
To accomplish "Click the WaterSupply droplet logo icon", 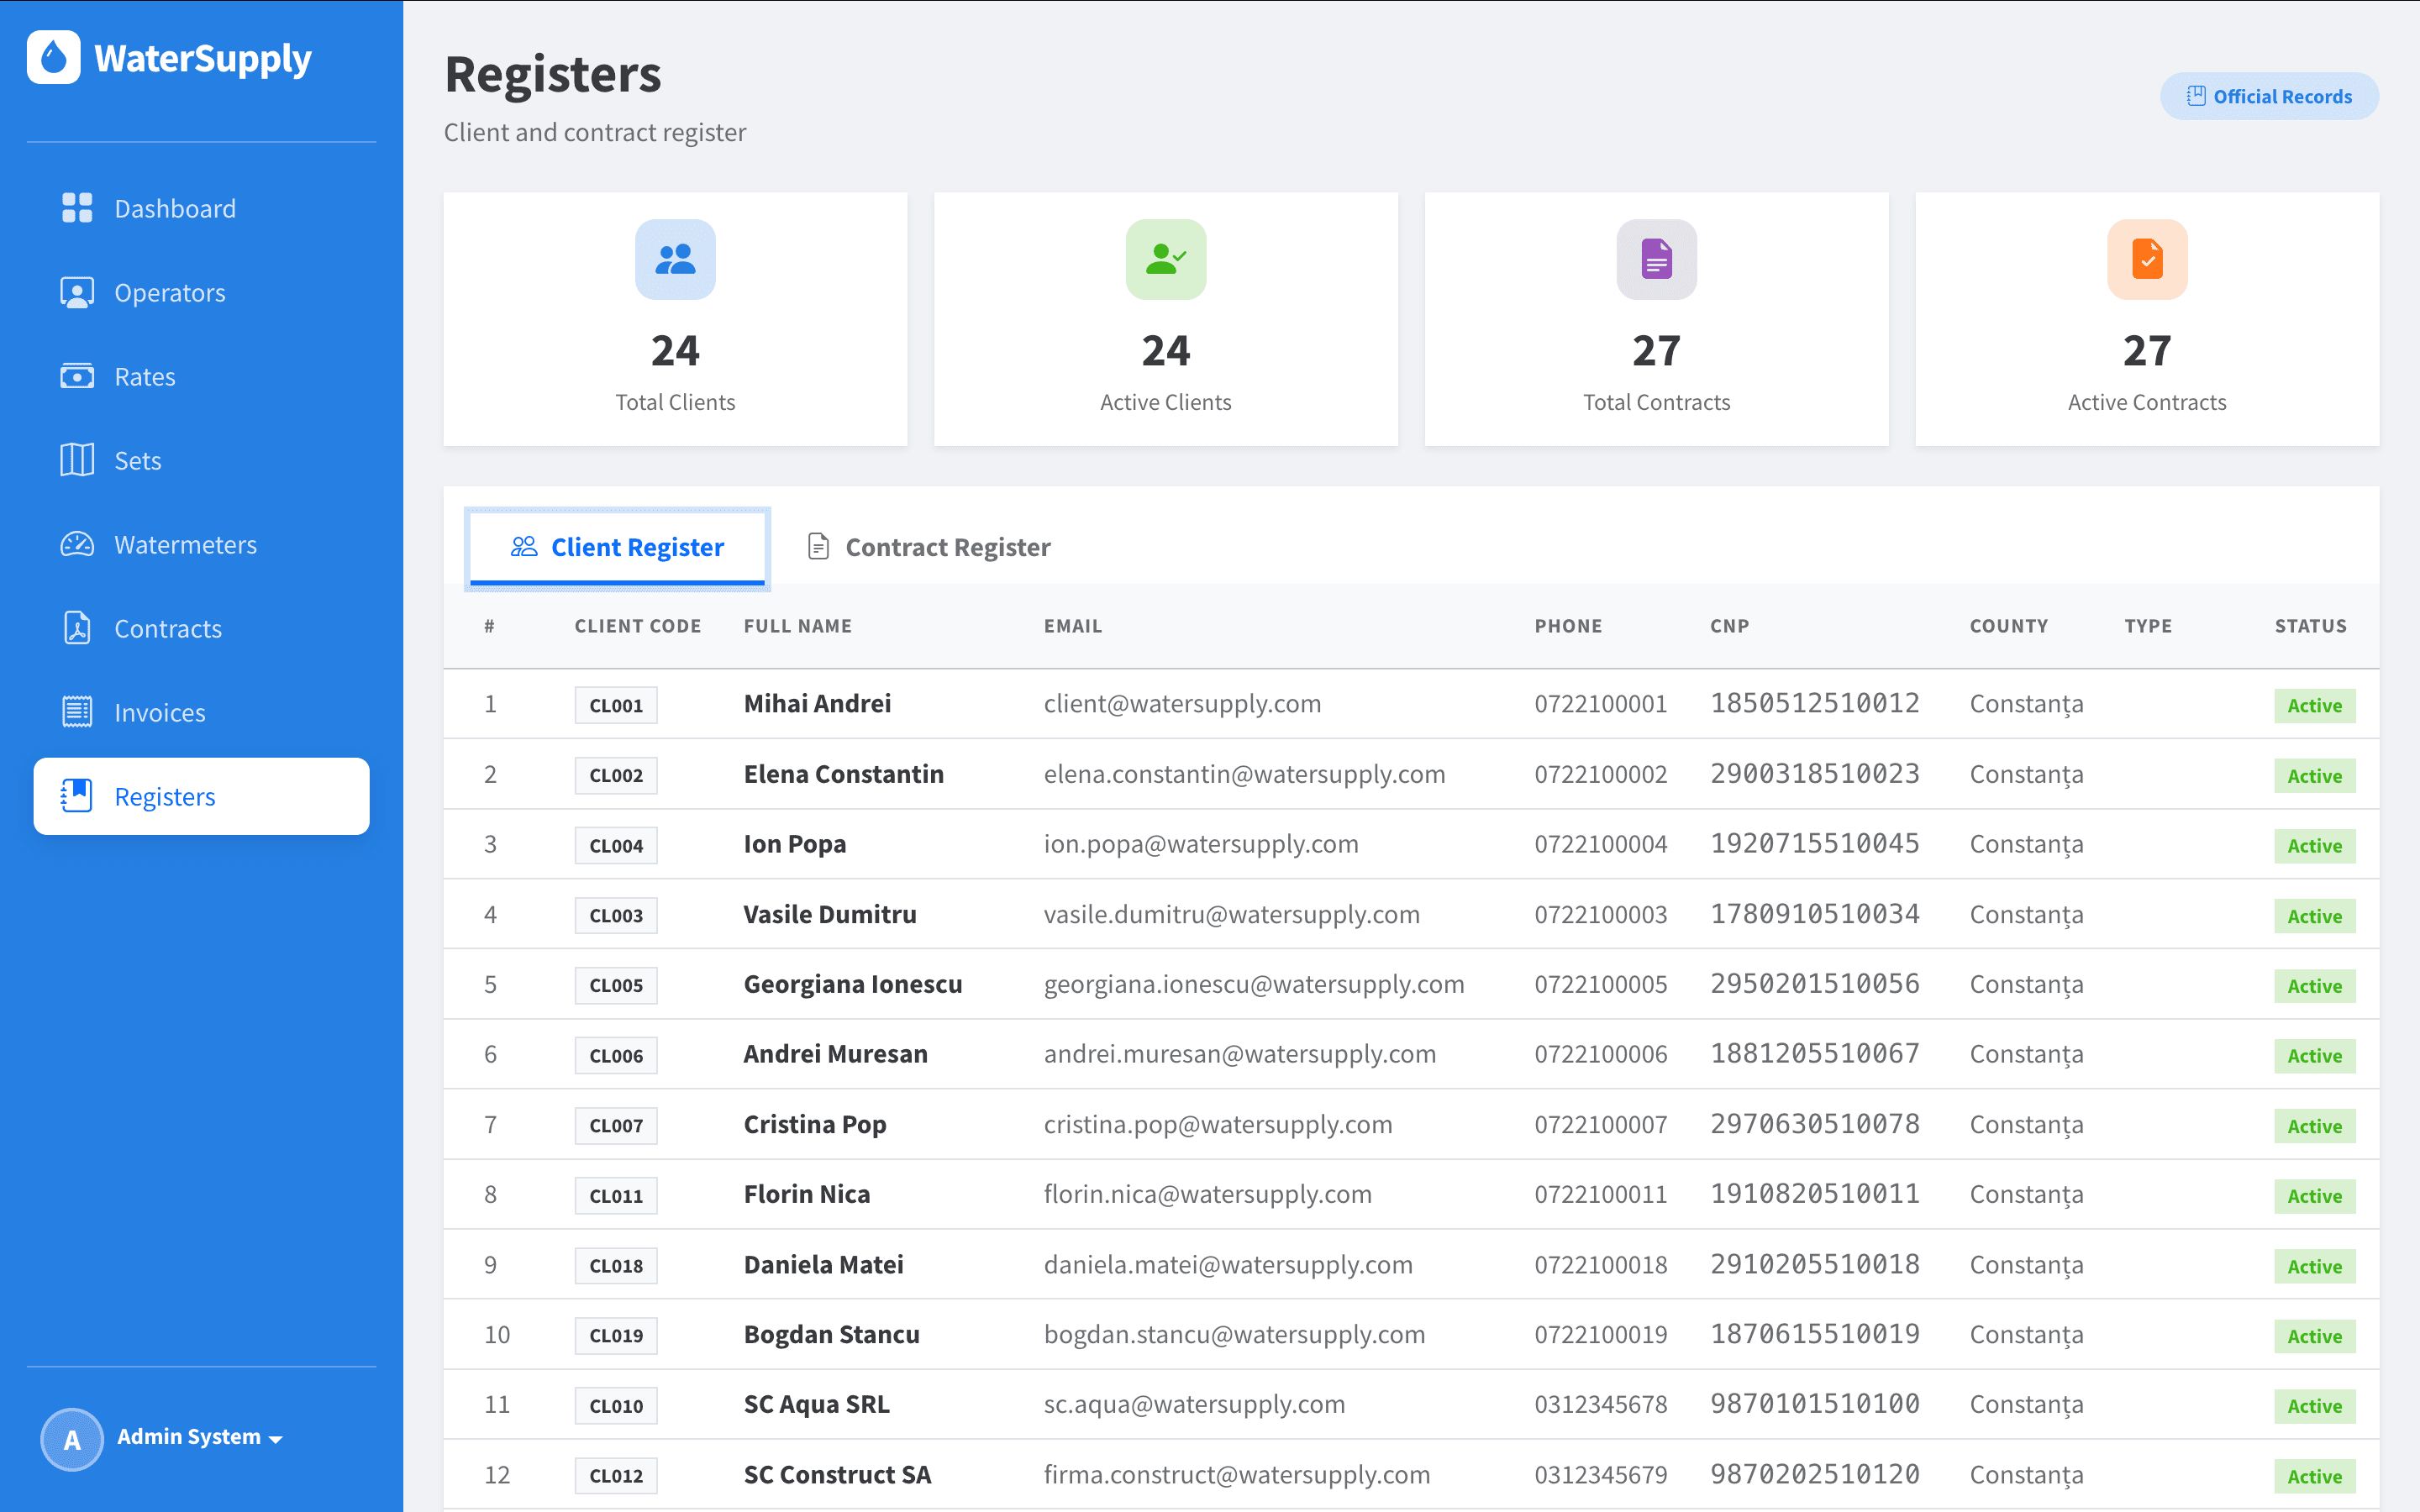I will coord(54,57).
